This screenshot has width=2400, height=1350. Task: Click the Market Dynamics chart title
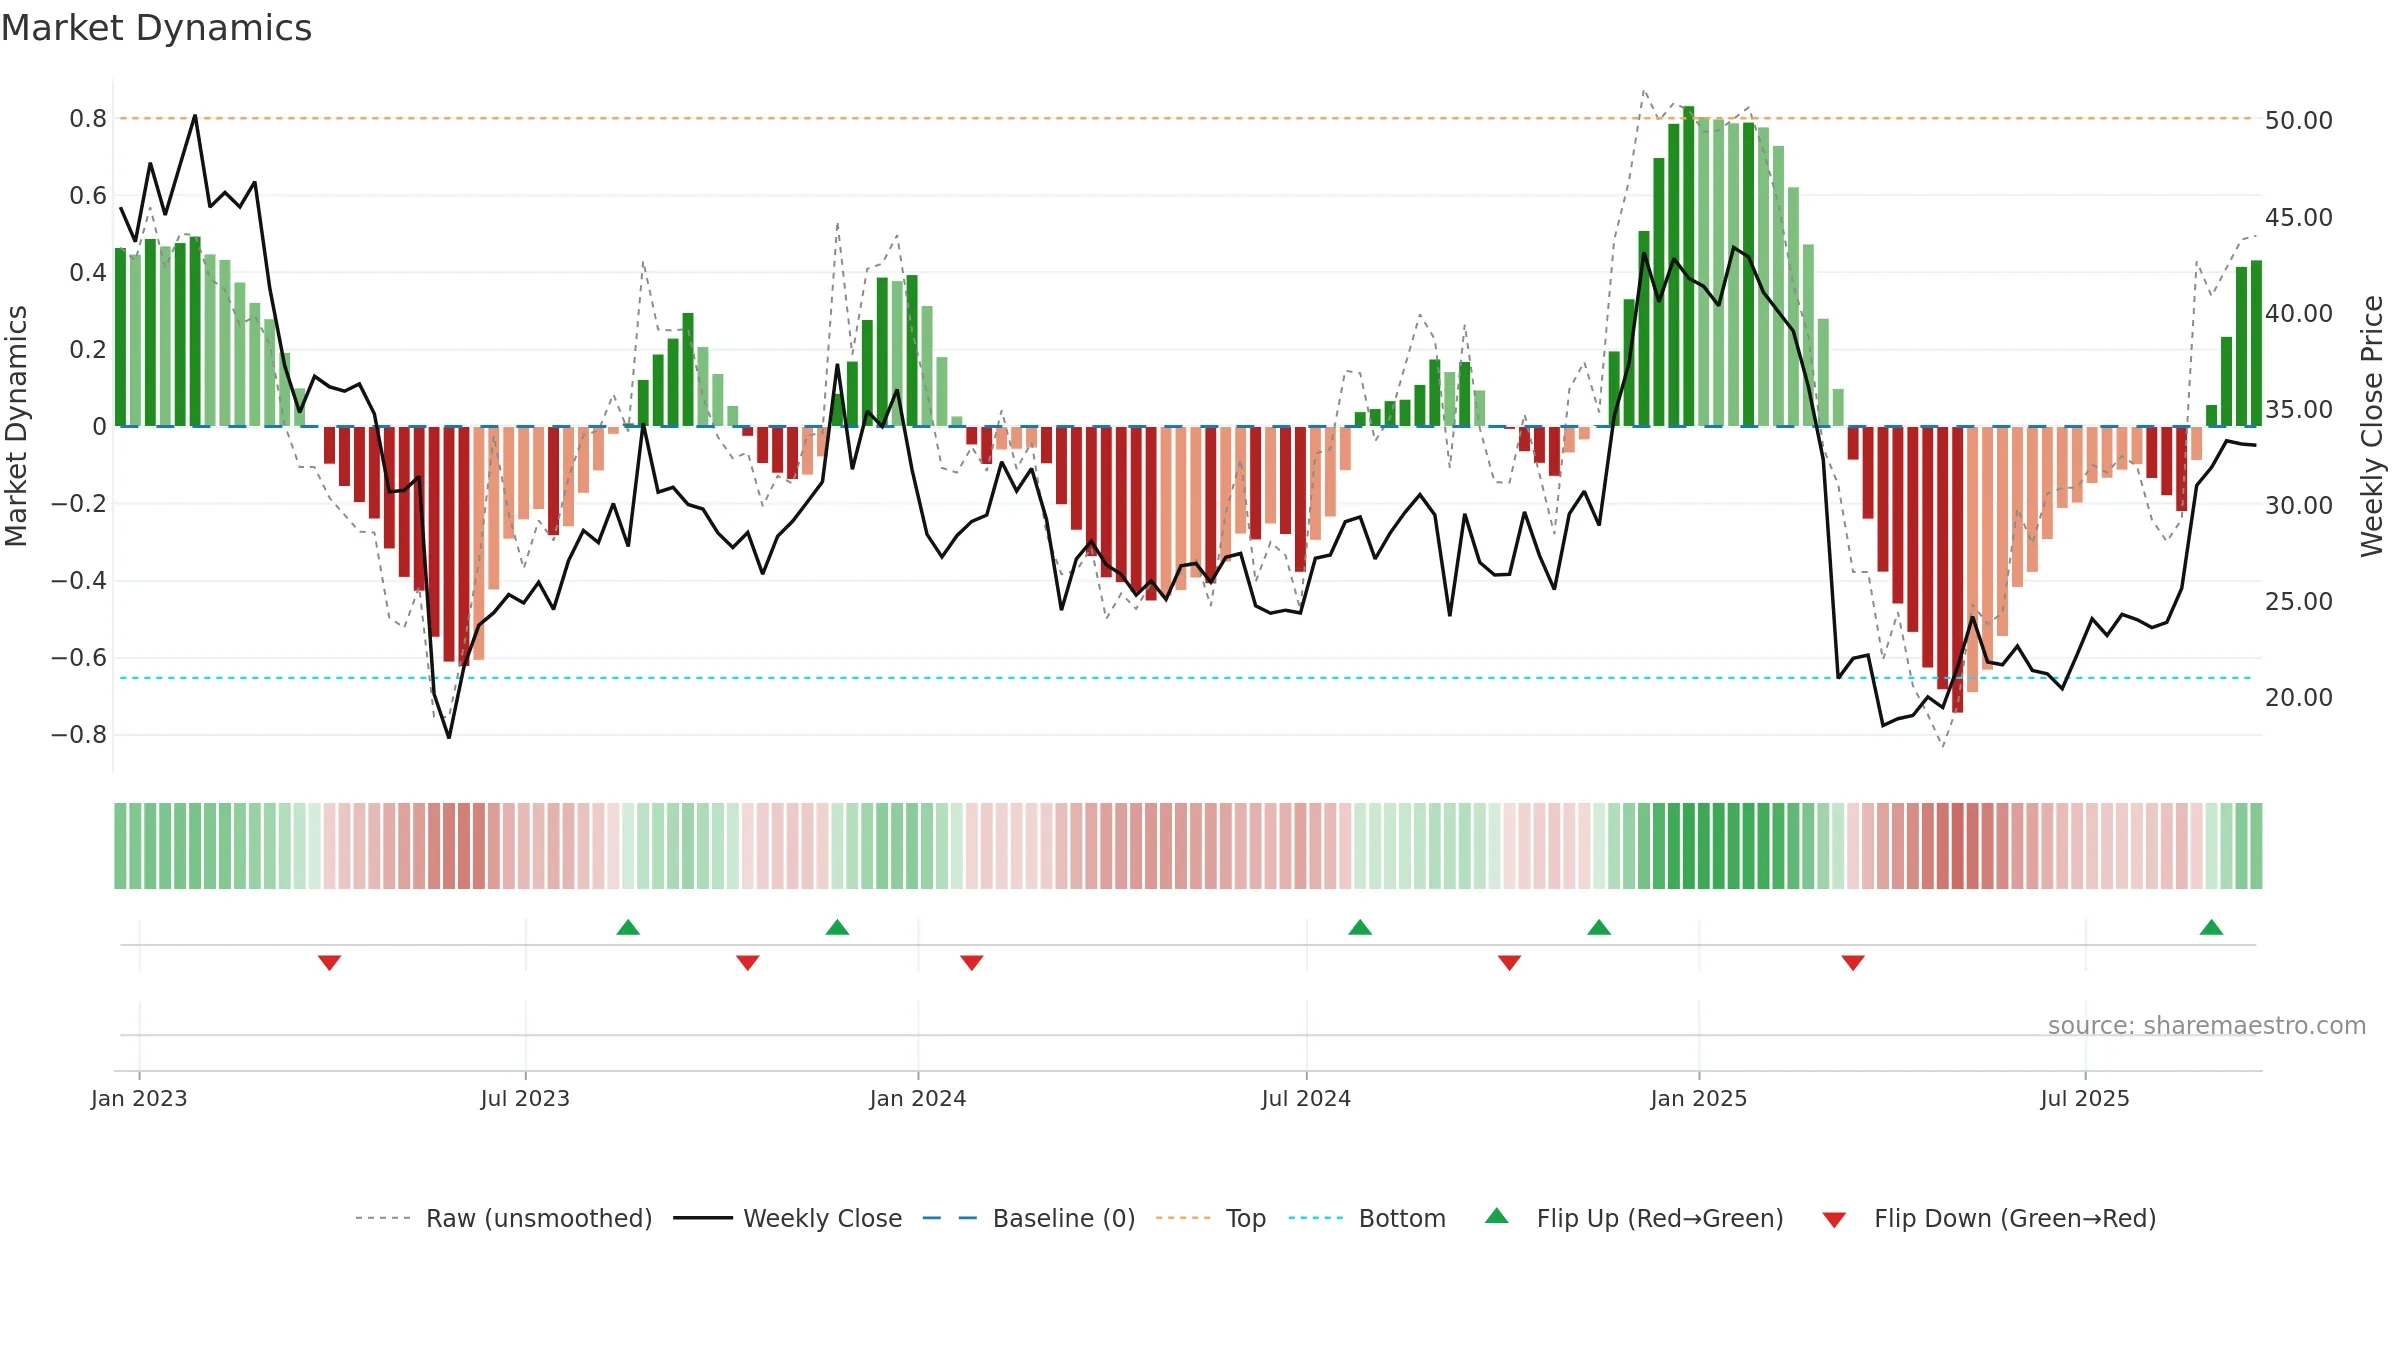[x=156, y=28]
